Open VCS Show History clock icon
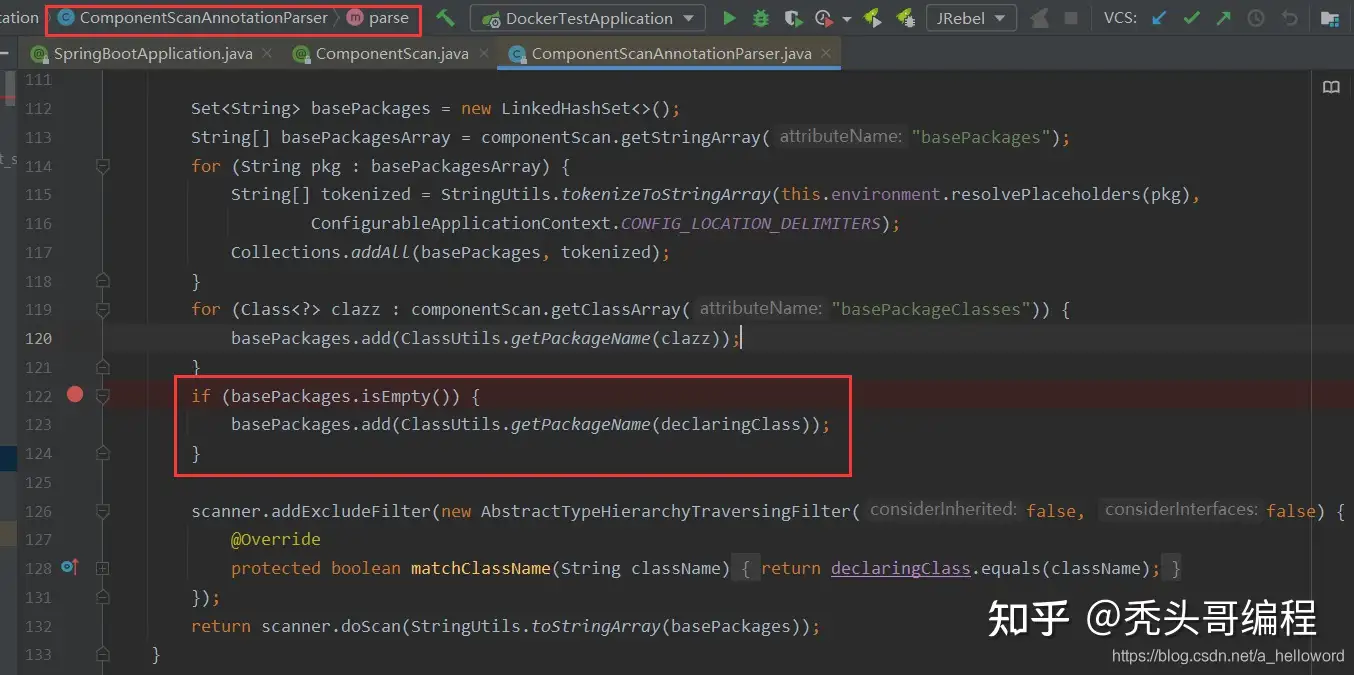Image resolution: width=1354 pixels, height=675 pixels. [x=1256, y=18]
